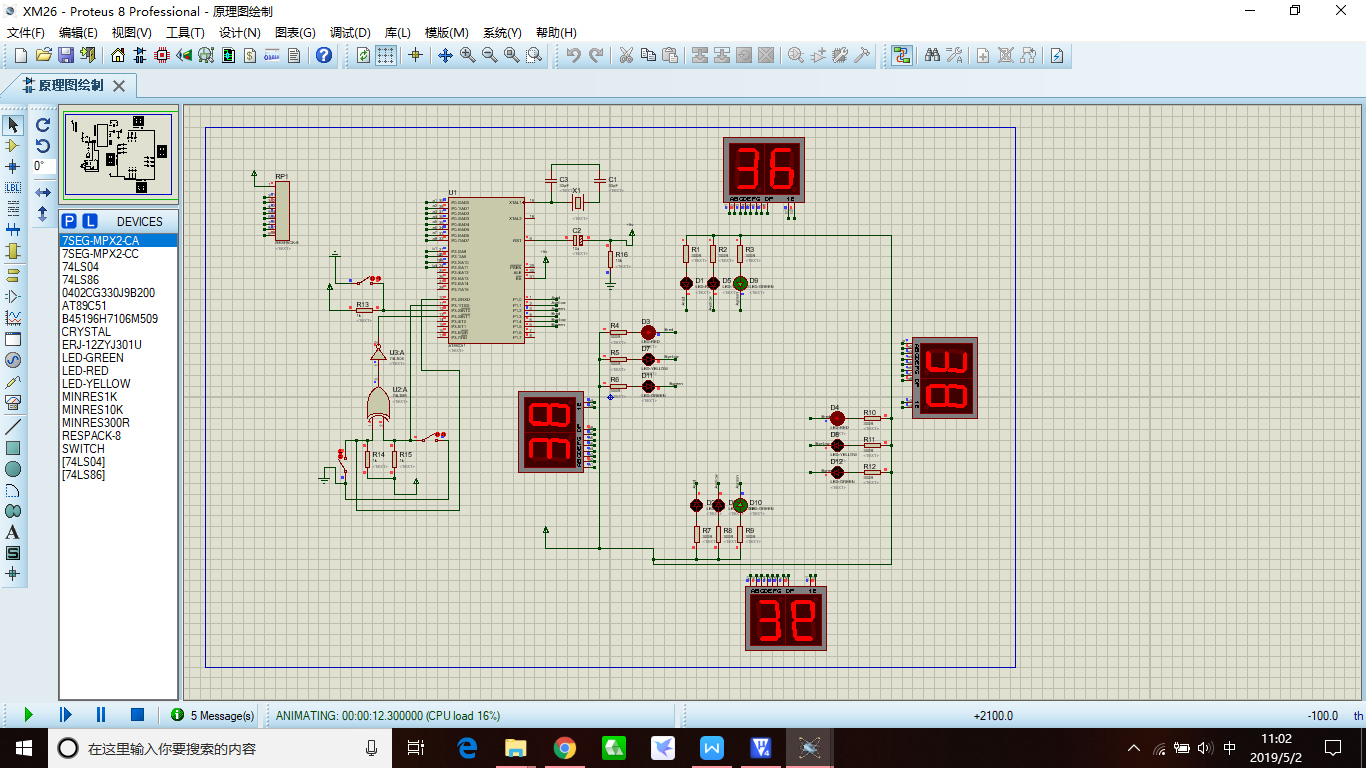Click the Windows search box in taskbar
This screenshot has width=1366, height=768.
click(x=220, y=748)
